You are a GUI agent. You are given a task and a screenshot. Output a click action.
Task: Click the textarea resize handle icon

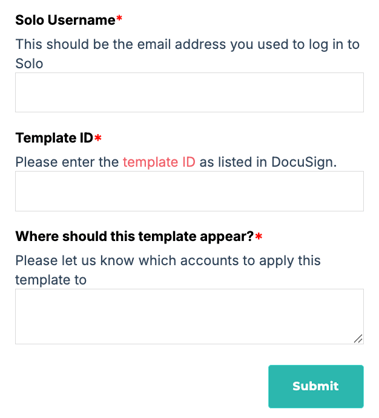(x=358, y=339)
